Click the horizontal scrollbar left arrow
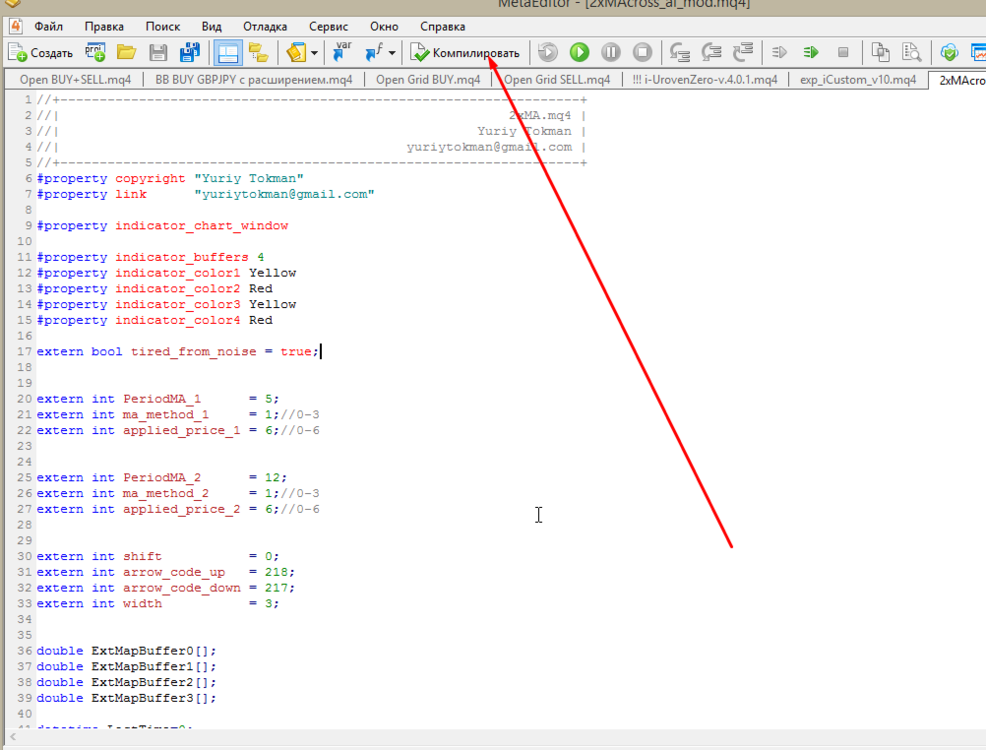Screen dimensions: 986x750 click(13, 737)
